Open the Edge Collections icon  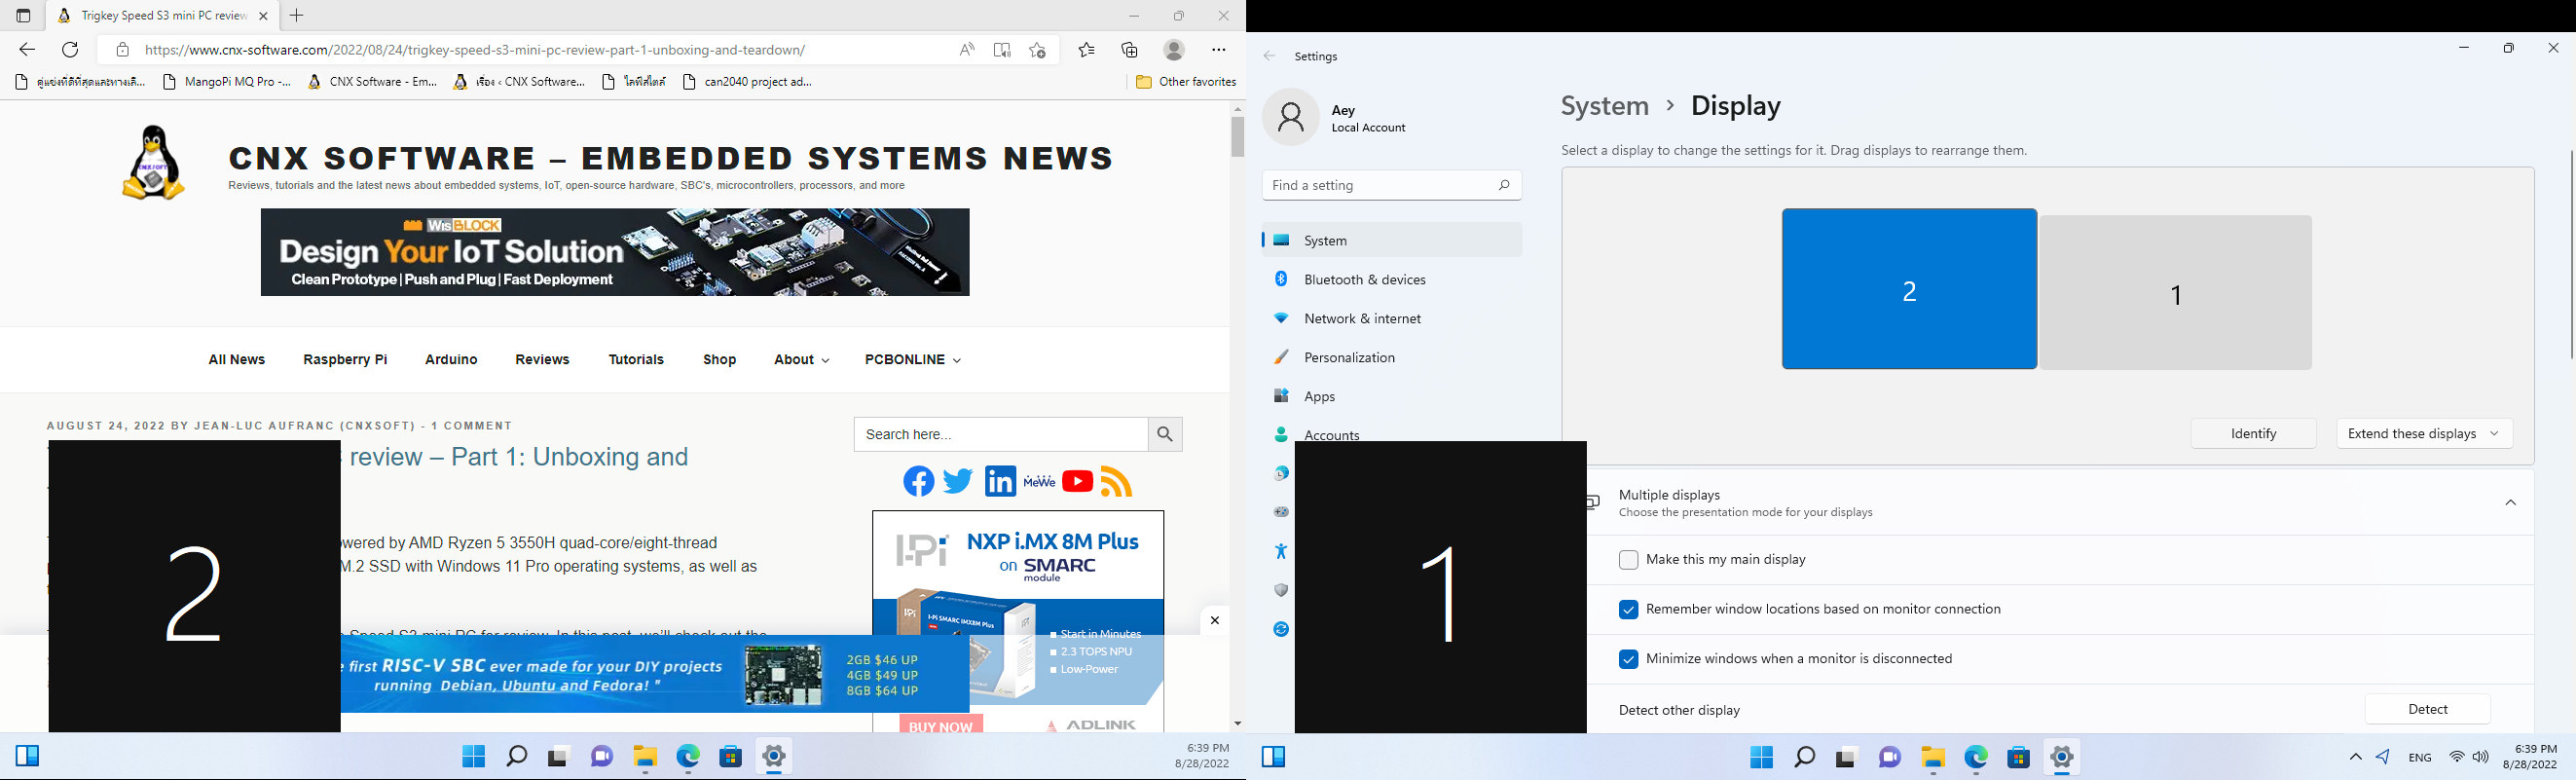click(1130, 50)
